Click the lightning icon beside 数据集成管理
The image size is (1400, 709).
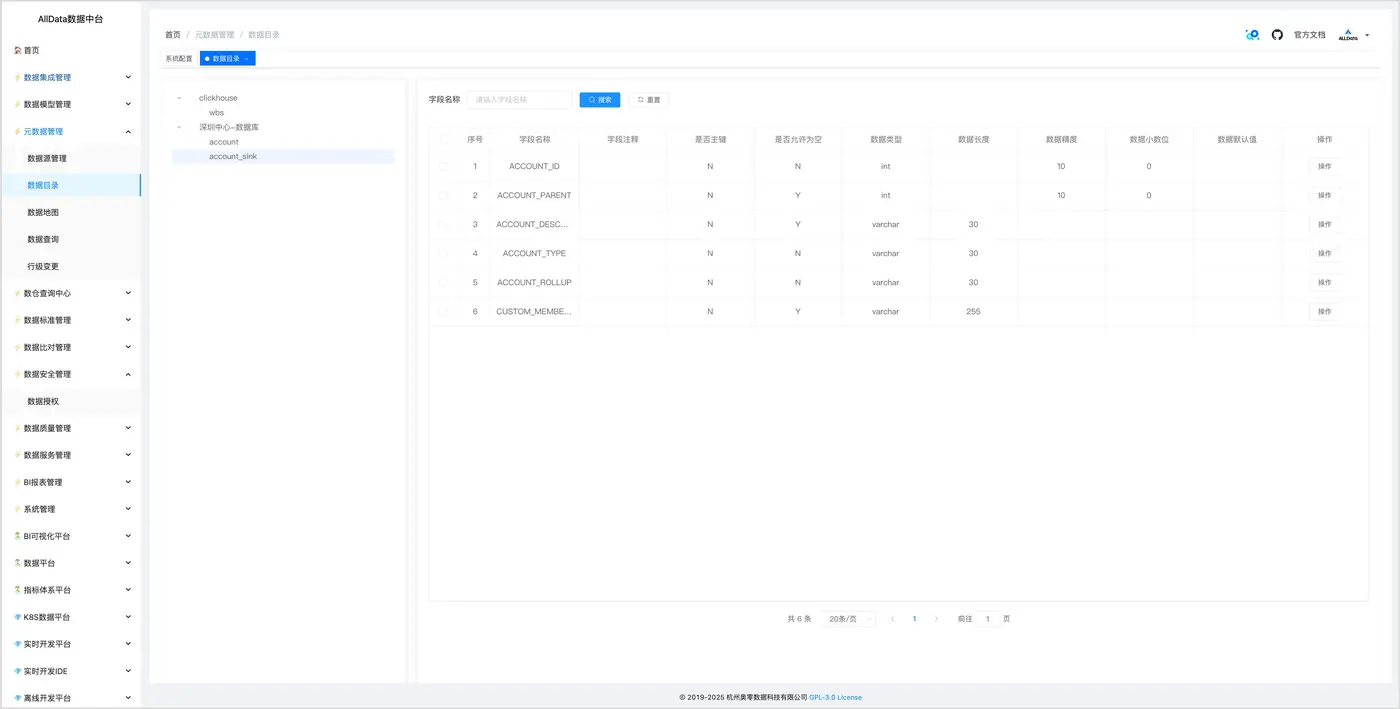click(17, 77)
